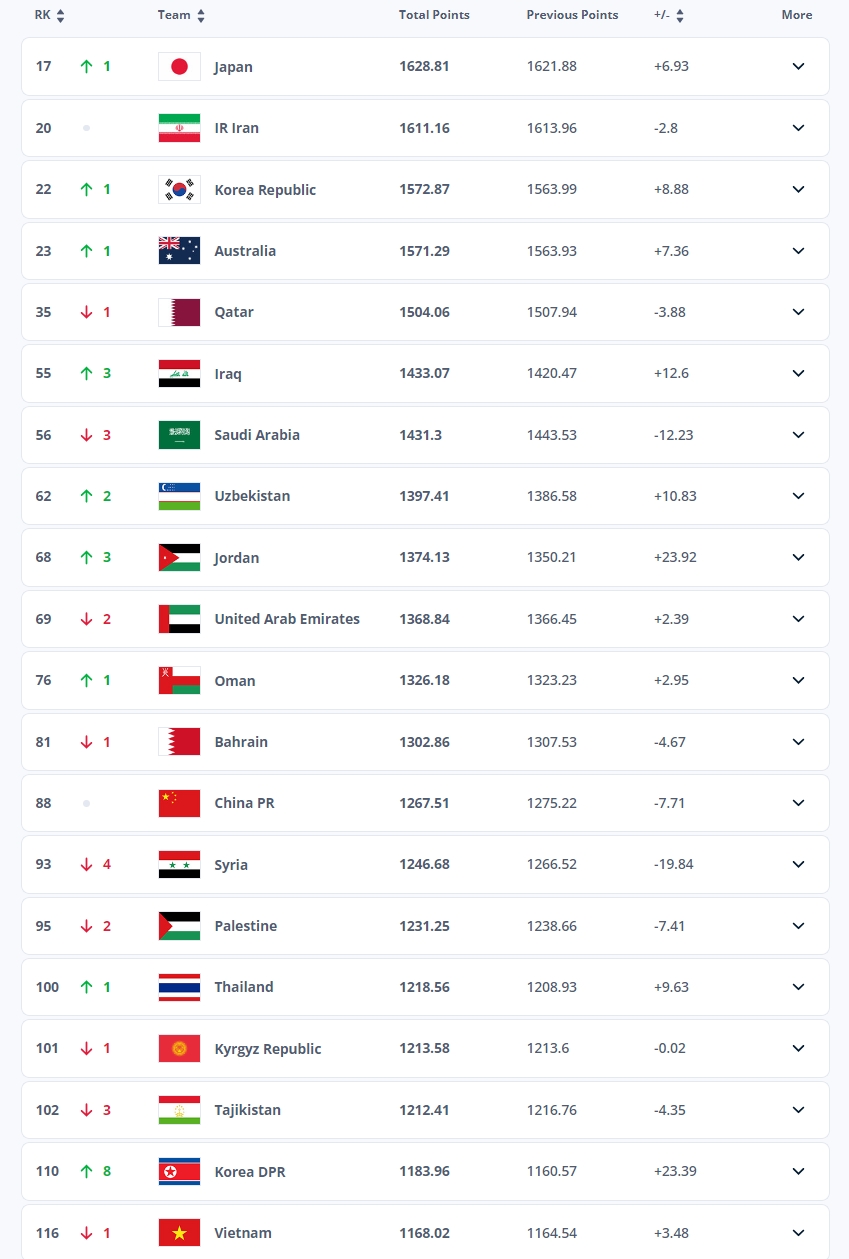Click the Korea Republic flag icon
Viewport: 849px width, 1259px height.
pos(179,189)
